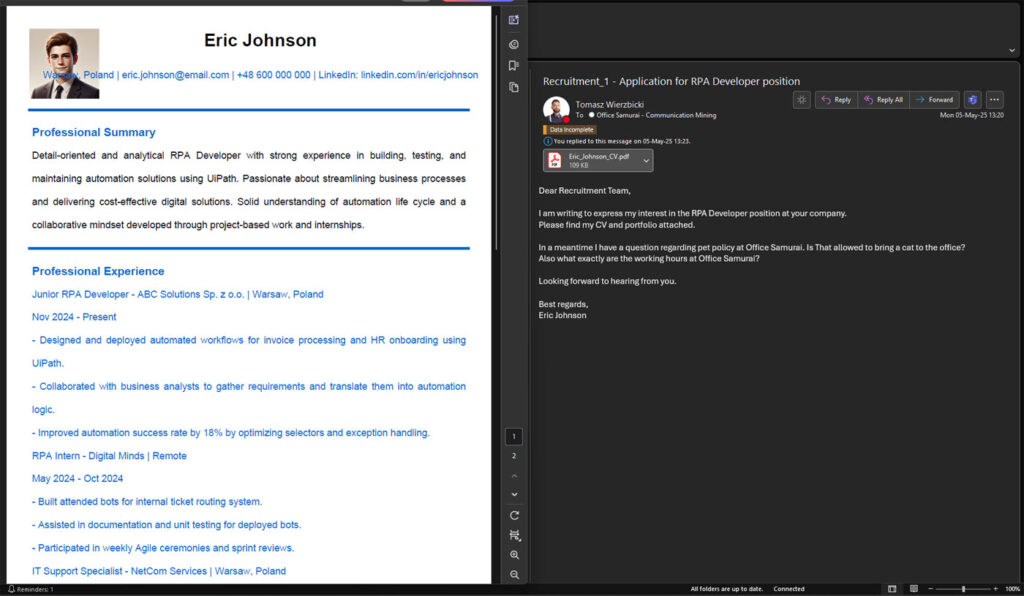This screenshot has height=596, width=1024.
Task: Adjust the zoom slider in status bar
Action: [963, 589]
